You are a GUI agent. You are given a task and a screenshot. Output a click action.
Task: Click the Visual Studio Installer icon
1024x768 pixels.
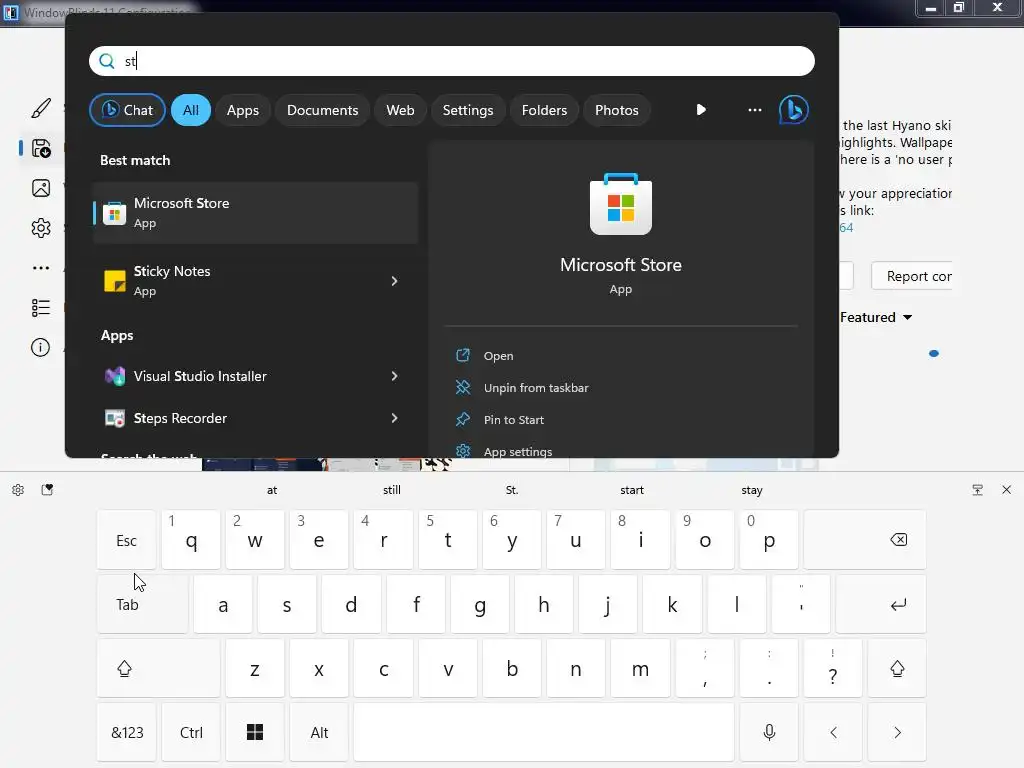115,376
